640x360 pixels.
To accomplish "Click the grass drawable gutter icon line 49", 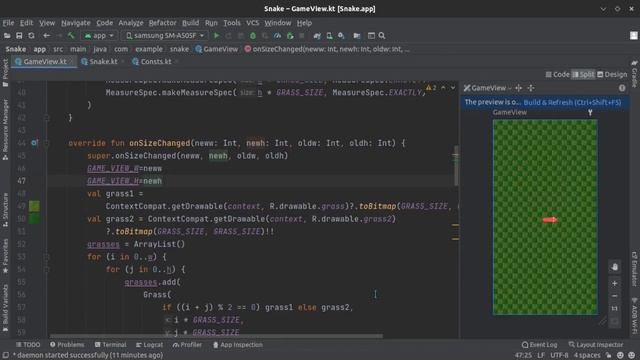I will pos(34,206).
